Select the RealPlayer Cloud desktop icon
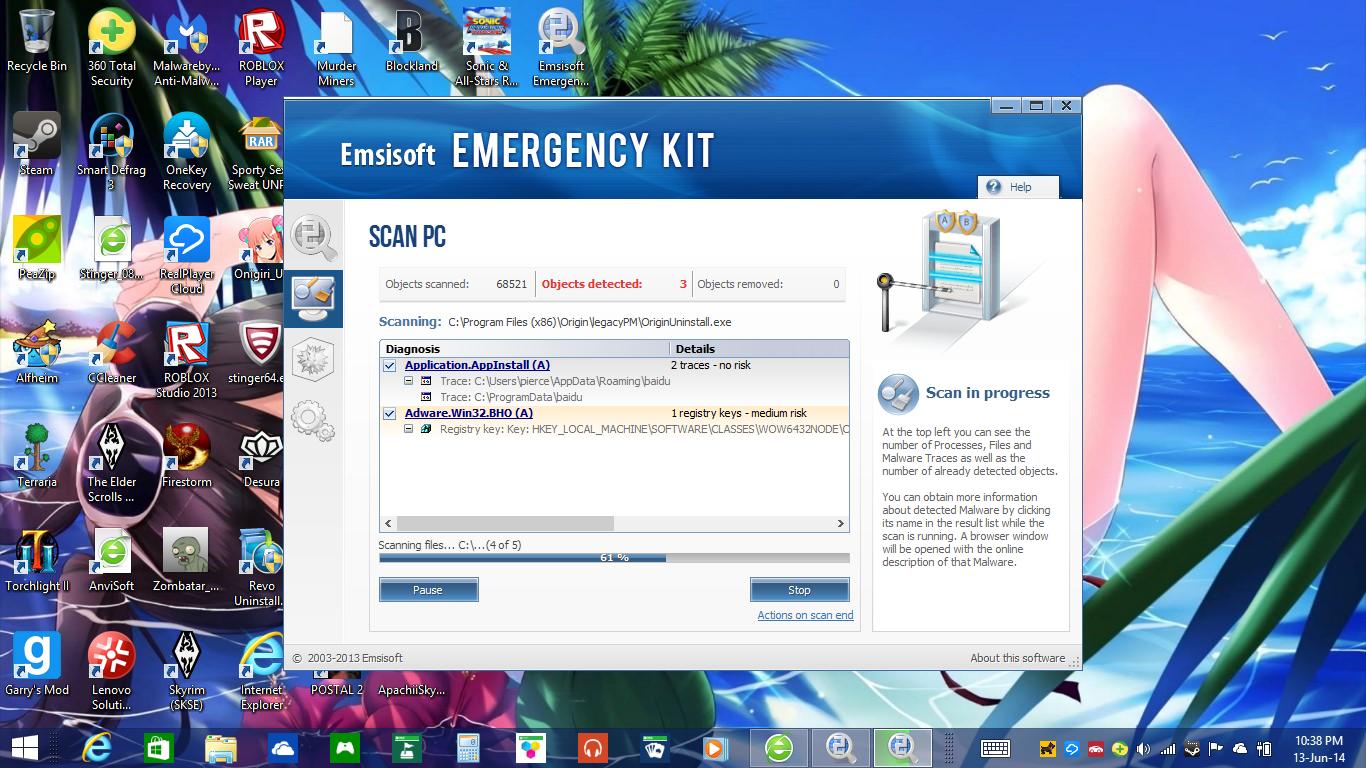Viewport: 1366px width, 768px height. pos(187,255)
